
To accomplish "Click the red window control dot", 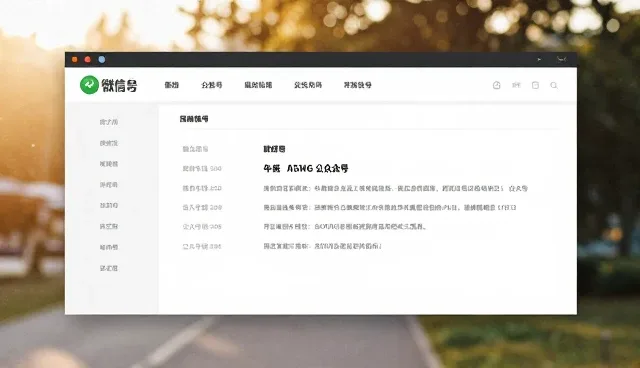I will 88,60.
